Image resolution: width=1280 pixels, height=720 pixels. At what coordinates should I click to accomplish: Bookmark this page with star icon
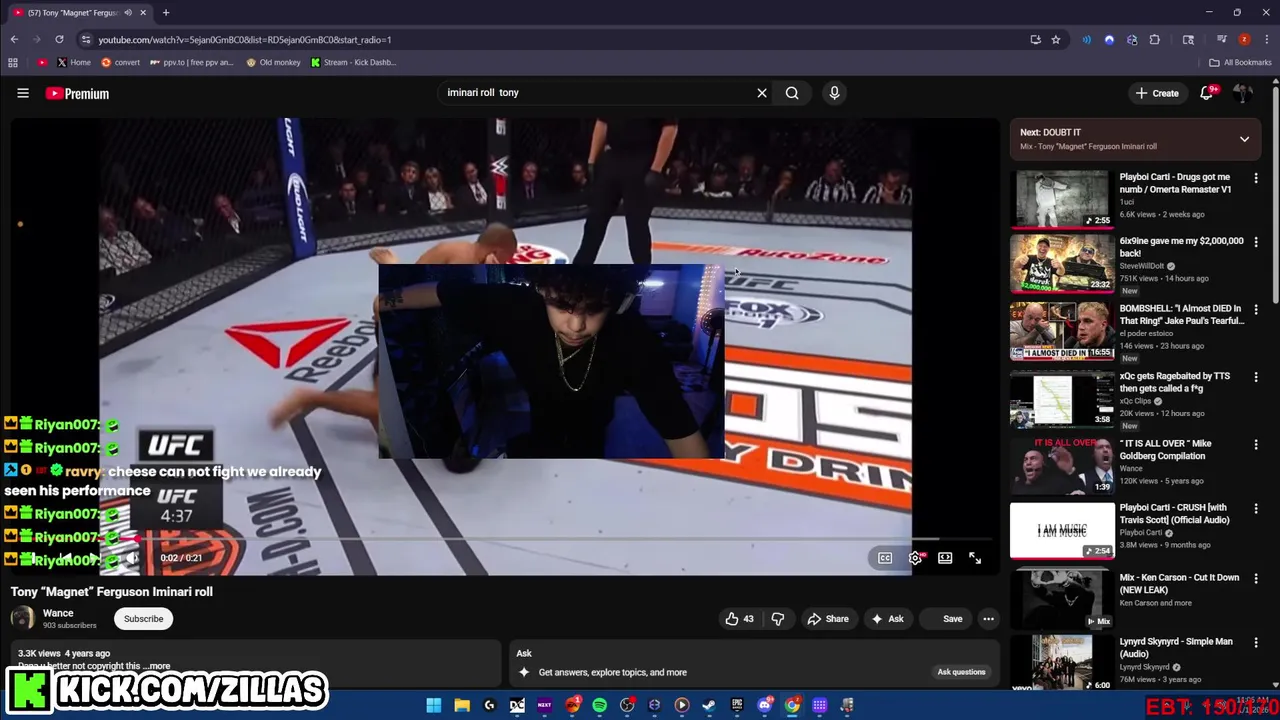point(1056,39)
